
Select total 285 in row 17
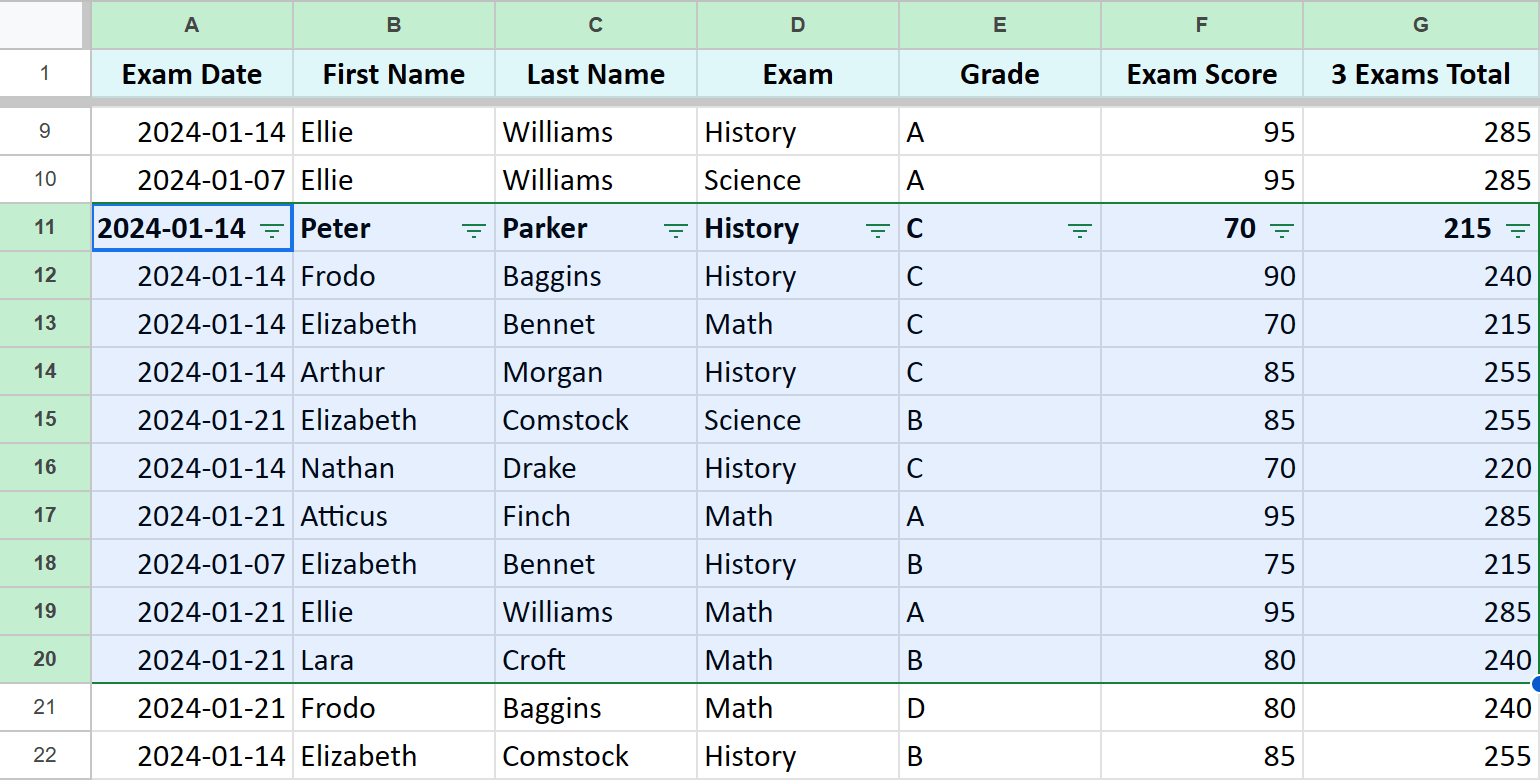tap(1421, 516)
